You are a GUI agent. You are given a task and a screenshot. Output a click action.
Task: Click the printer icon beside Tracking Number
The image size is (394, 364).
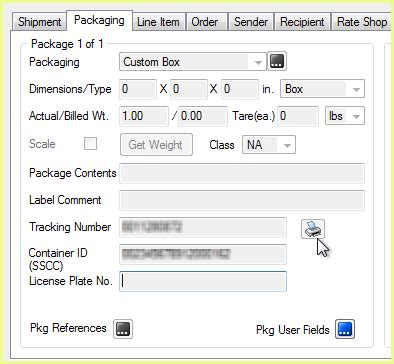point(313,229)
